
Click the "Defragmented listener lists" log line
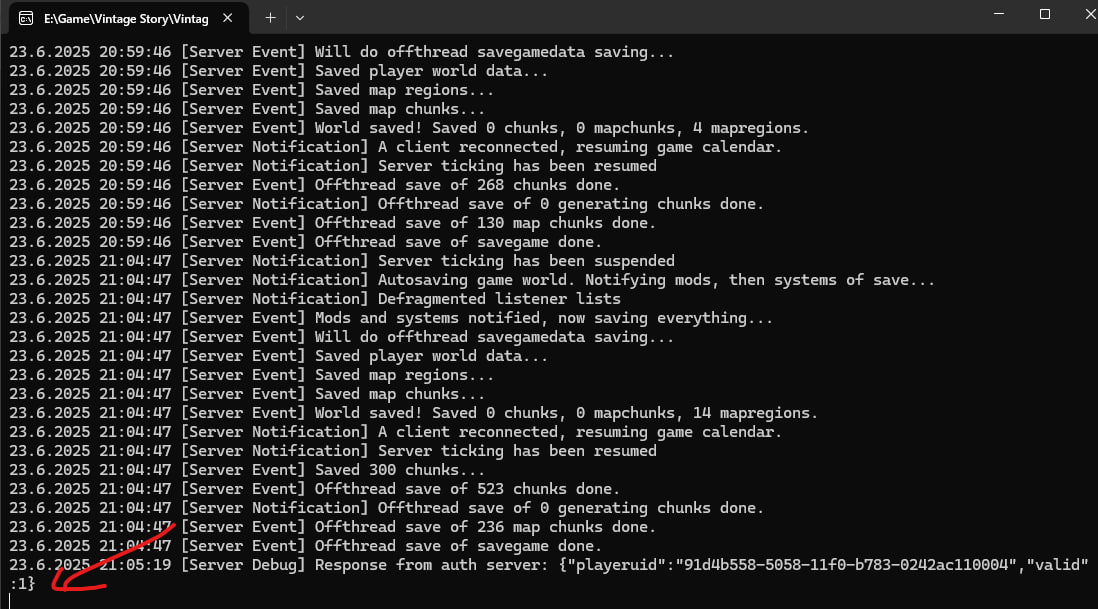point(498,299)
